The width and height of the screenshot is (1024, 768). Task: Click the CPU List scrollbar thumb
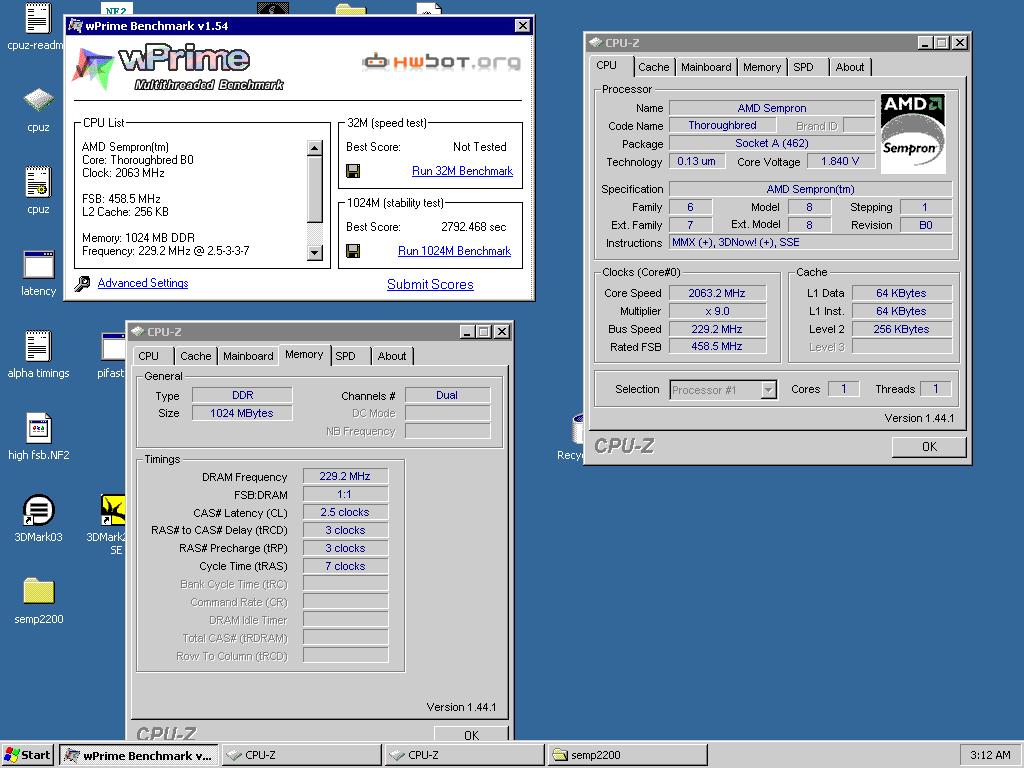(315, 189)
